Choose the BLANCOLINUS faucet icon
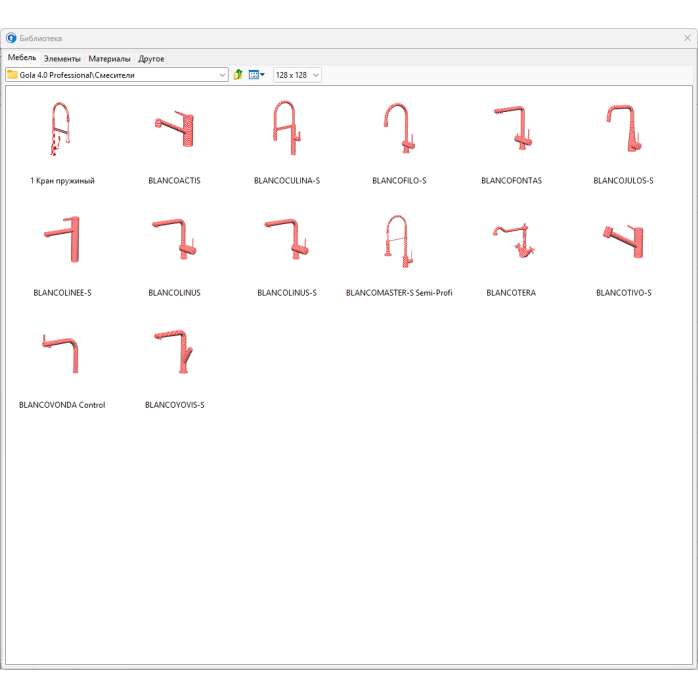The width and height of the screenshot is (698, 698). 174,239
